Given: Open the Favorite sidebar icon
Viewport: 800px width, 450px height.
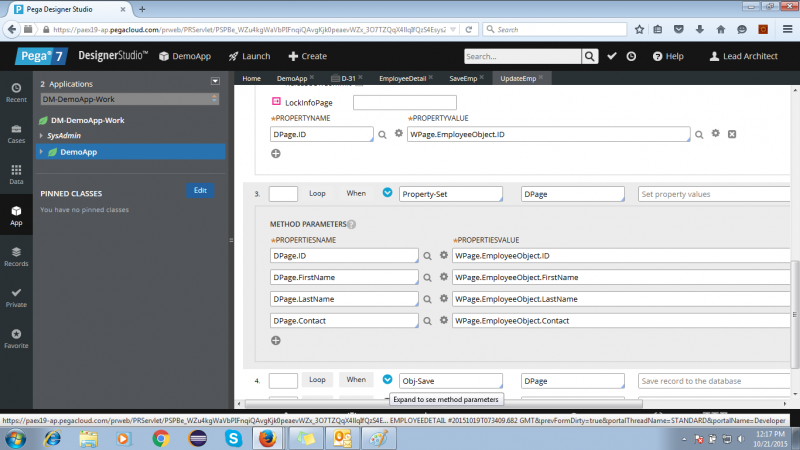Looking at the screenshot, I should tap(16, 339).
